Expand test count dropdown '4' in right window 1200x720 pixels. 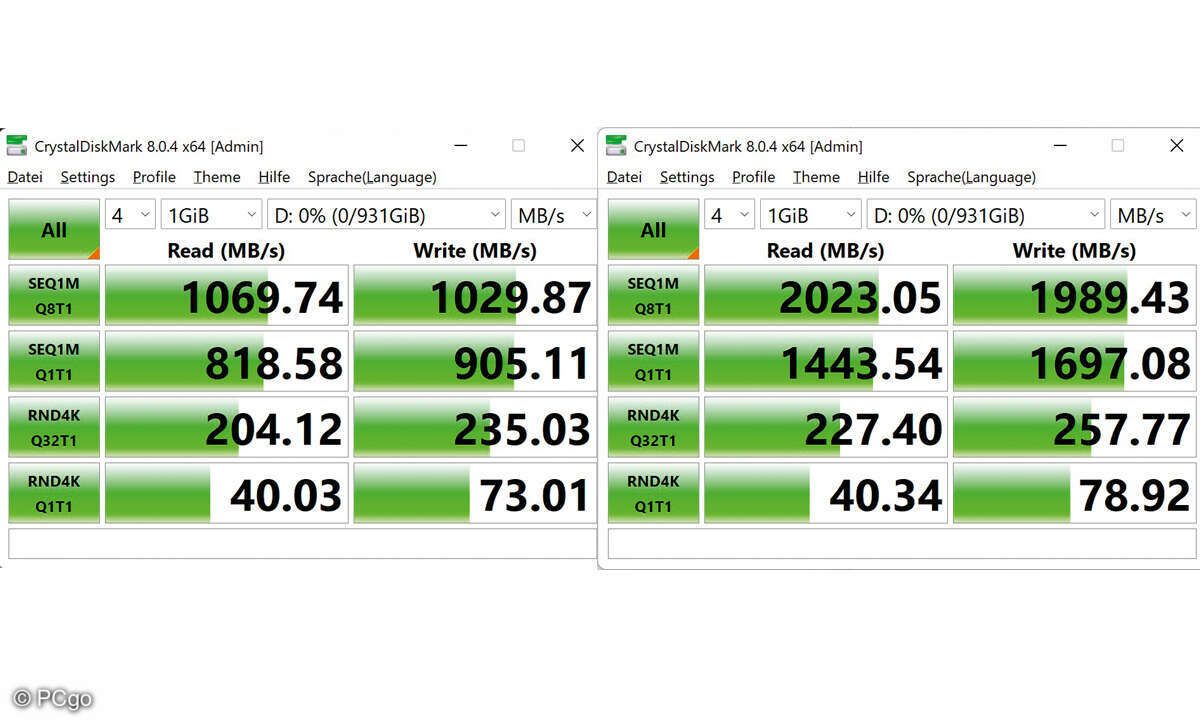click(x=729, y=215)
